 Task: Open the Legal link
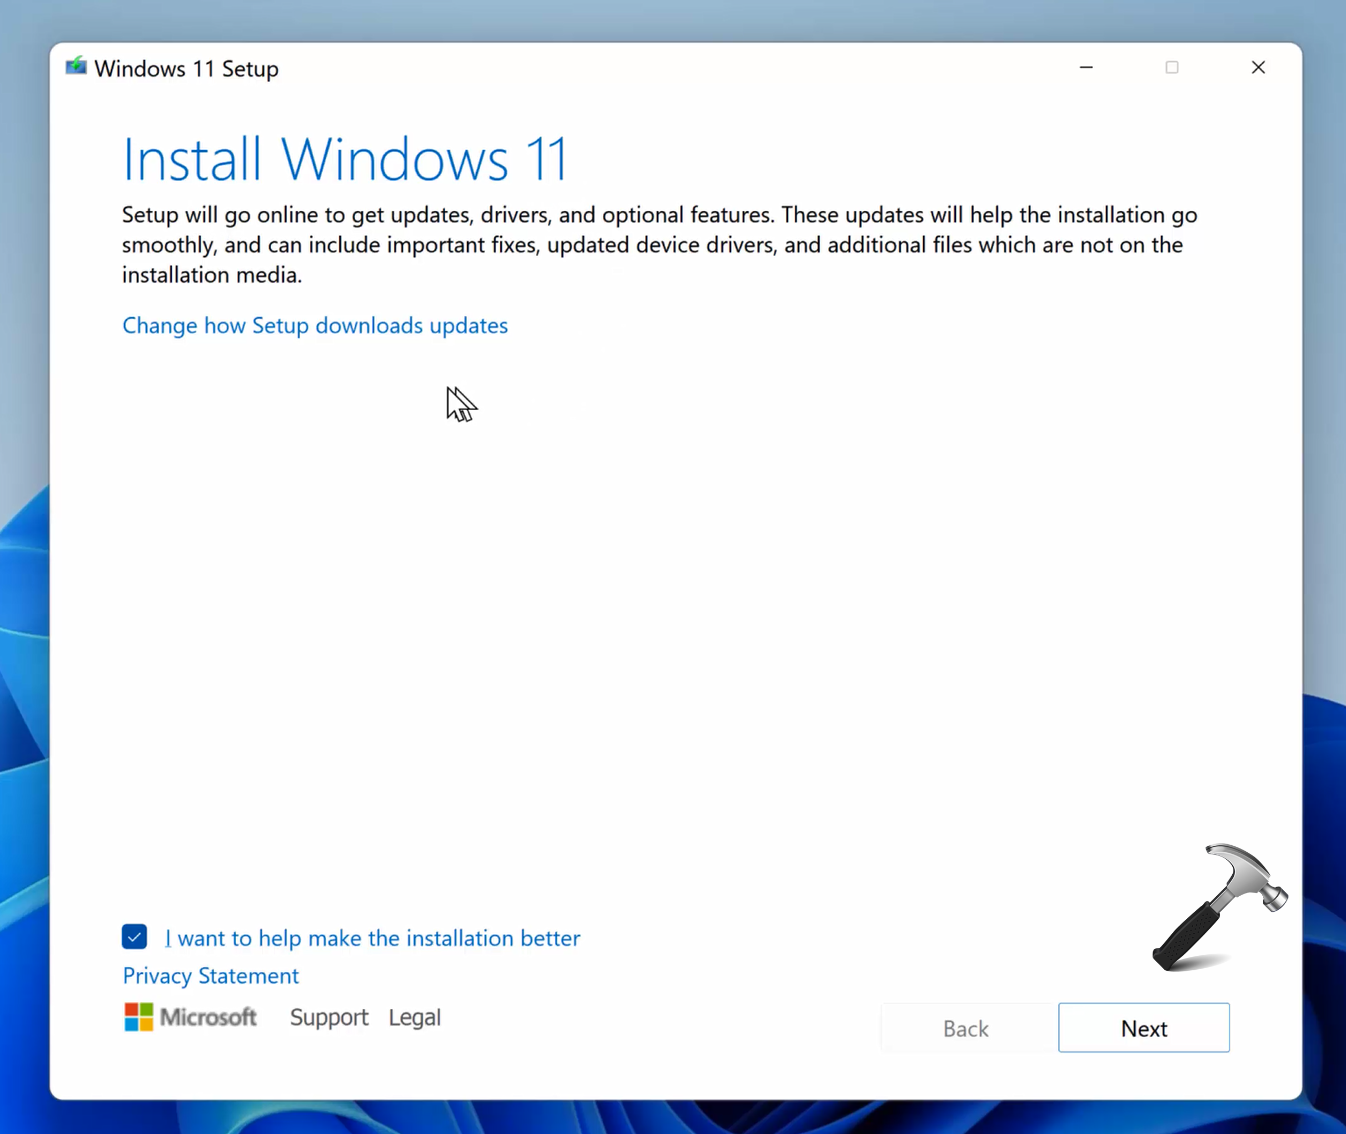pos(414,1017)
